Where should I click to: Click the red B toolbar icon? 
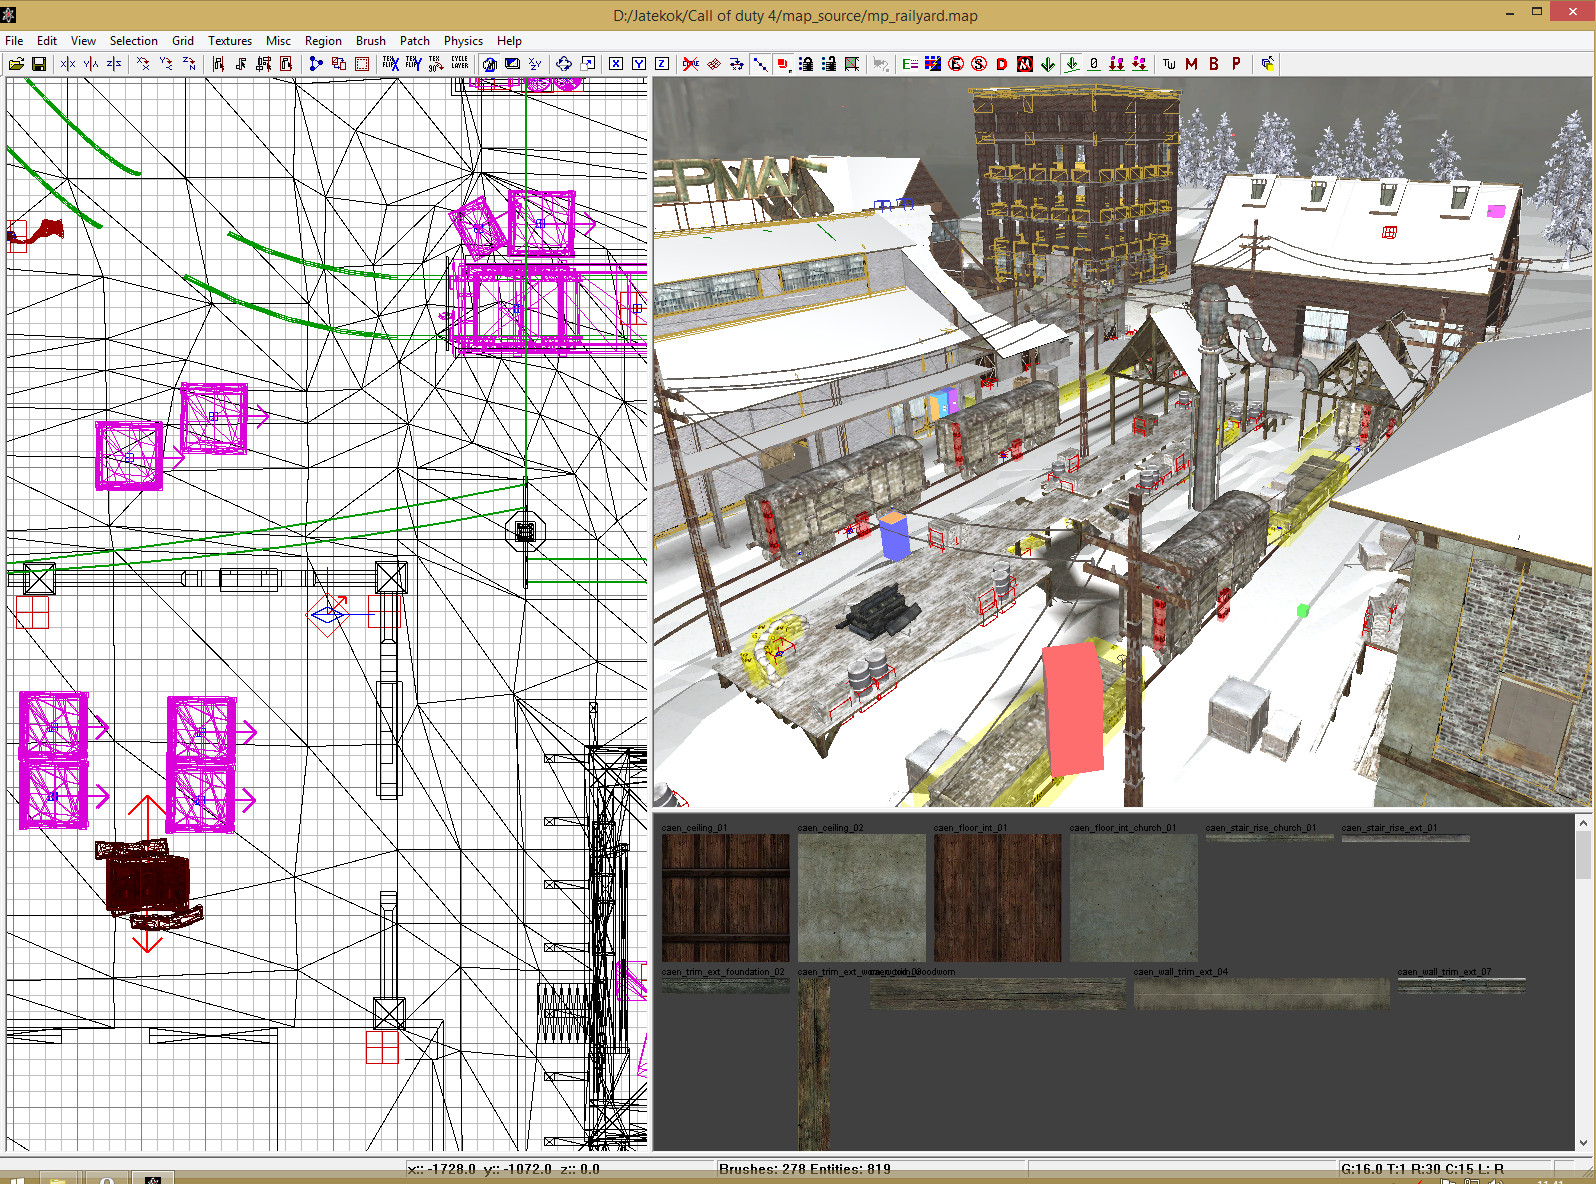click(x=1214, y=64)
